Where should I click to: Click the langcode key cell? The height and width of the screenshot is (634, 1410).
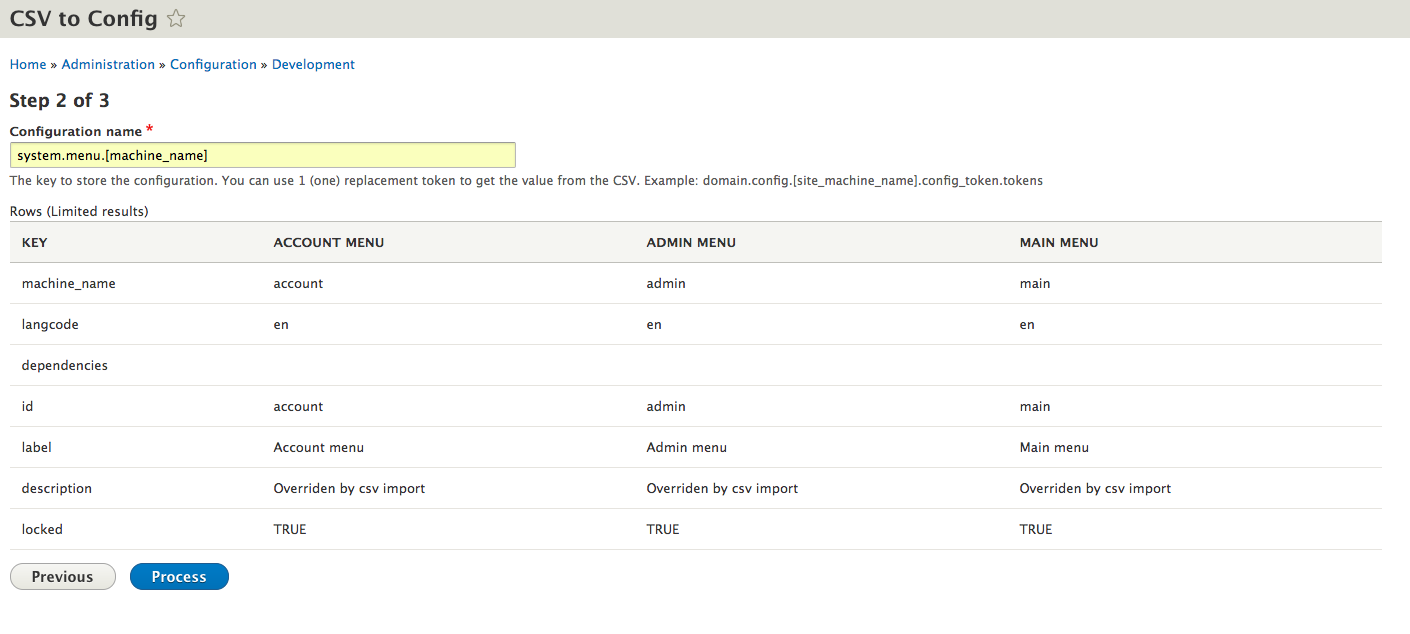point(50,324)
